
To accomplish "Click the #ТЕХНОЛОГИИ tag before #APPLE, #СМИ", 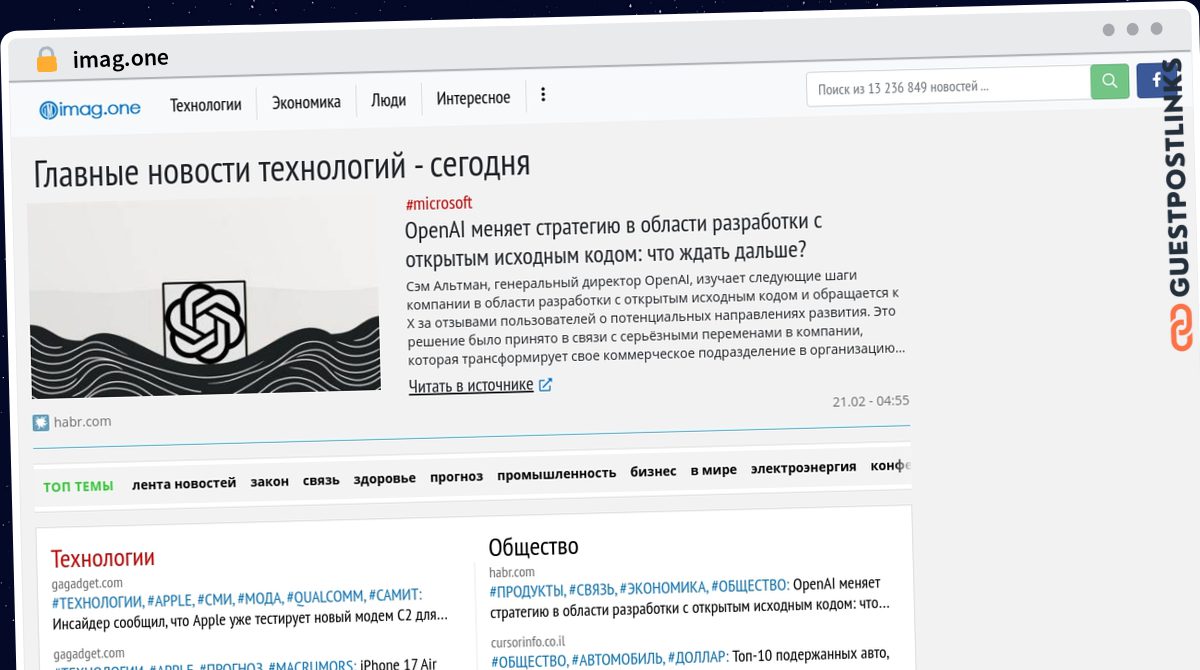I will (97, 601).
